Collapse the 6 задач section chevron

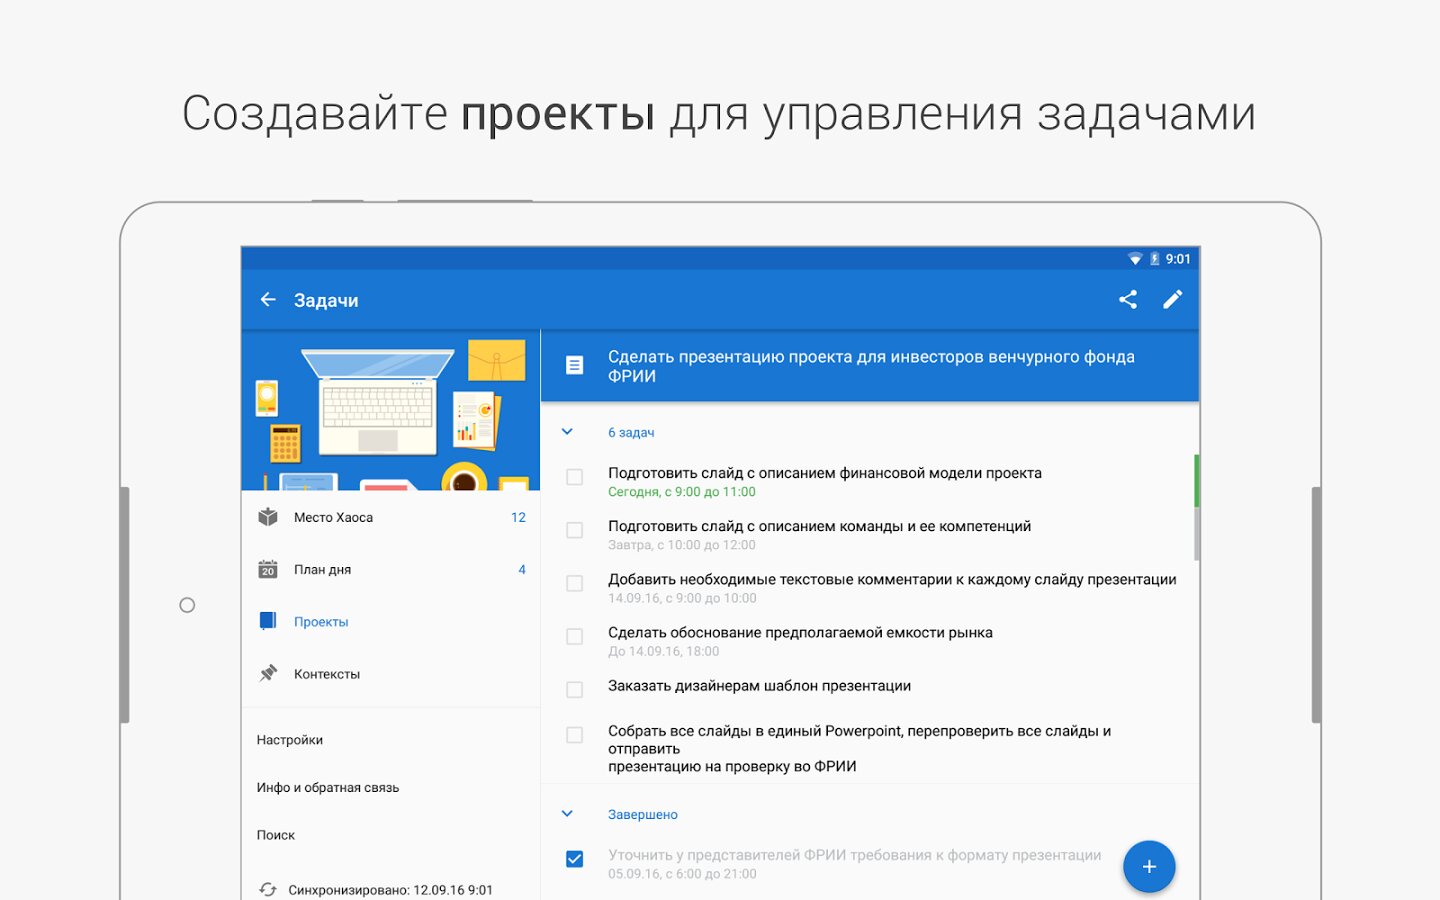tap(567, 432)
